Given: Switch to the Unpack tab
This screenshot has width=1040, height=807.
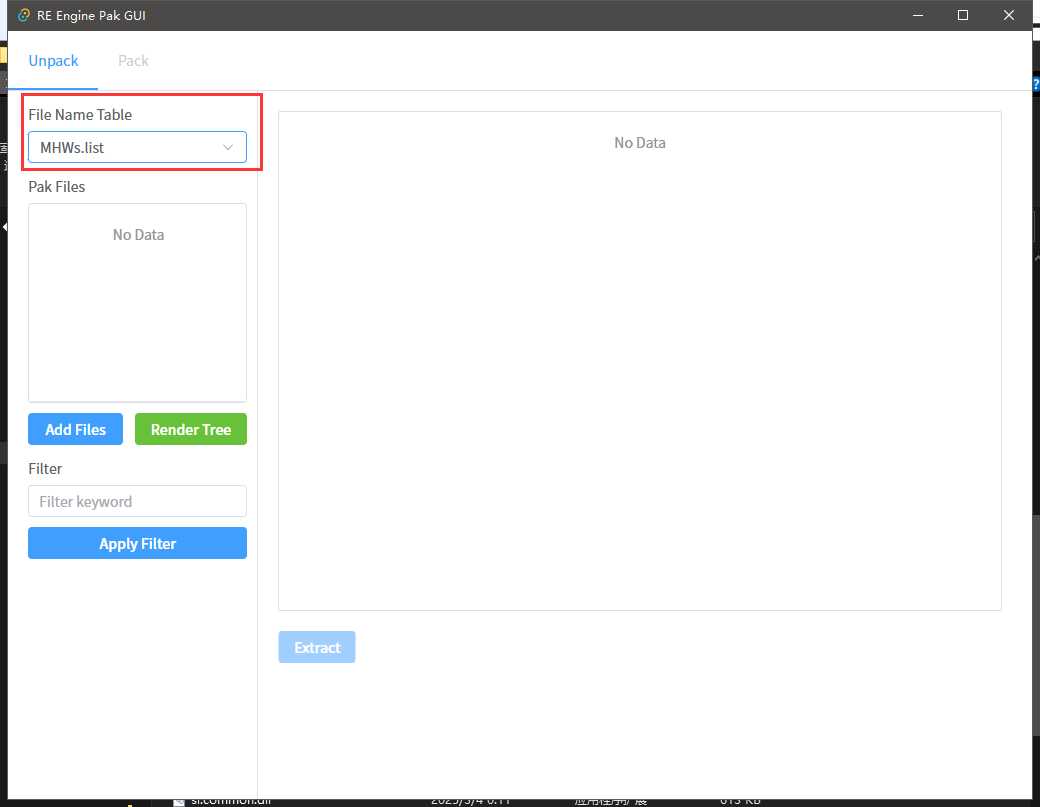Looking at the screenshot, I should (x=53, y=61).
